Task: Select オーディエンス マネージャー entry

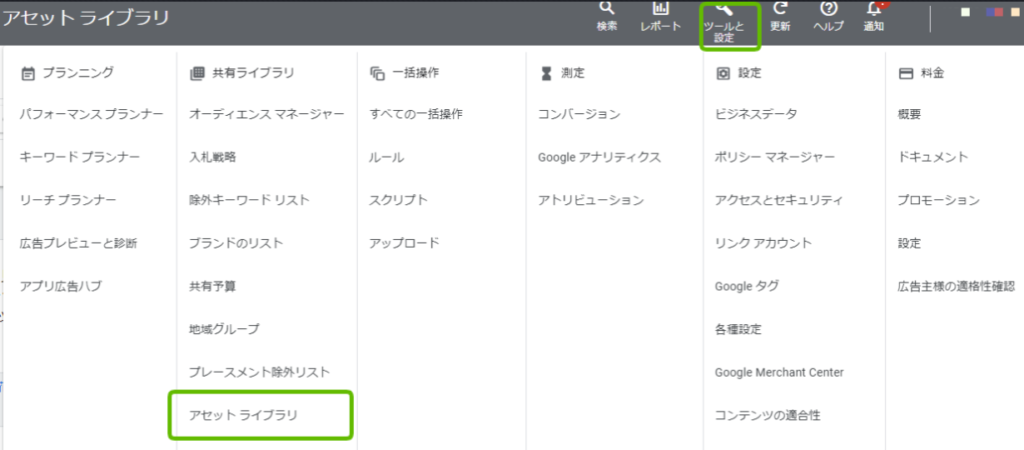Action: (x=266, y=114)
